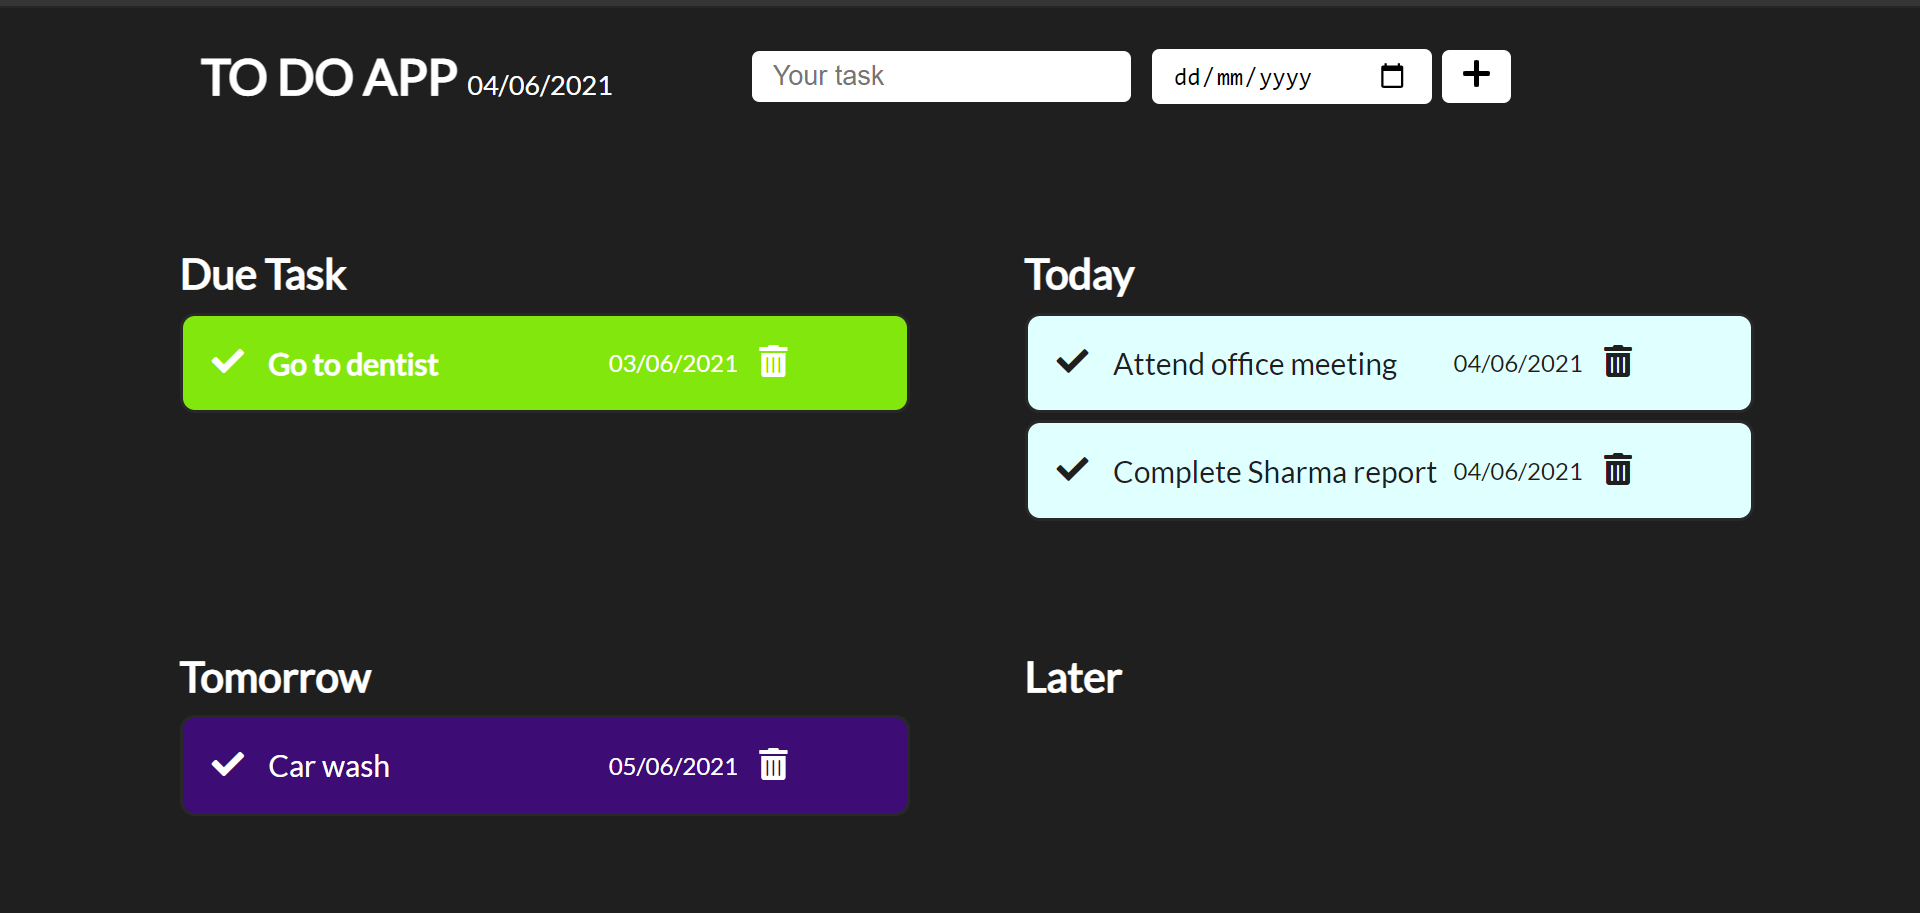
Task: Click the Complete Sharma report text
Action: (1274, 472)
